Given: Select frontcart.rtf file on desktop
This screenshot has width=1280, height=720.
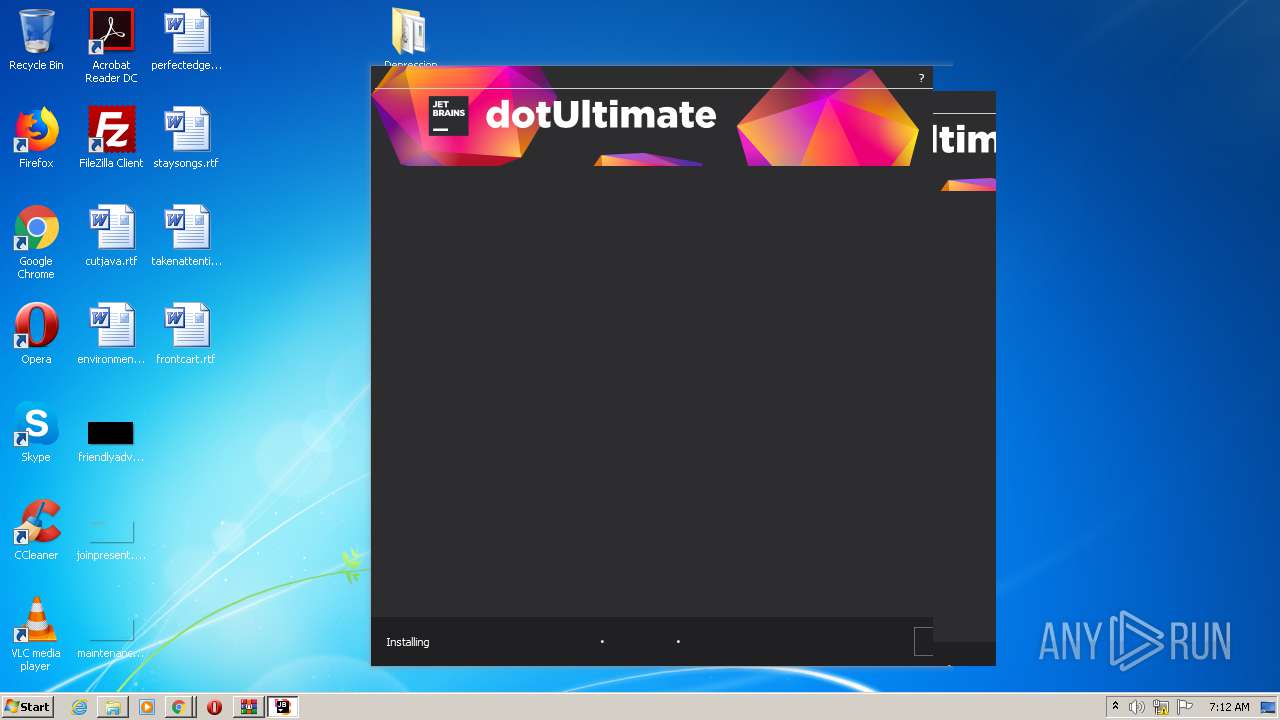Looking at the screenshot, I should [x=187, y=334].
